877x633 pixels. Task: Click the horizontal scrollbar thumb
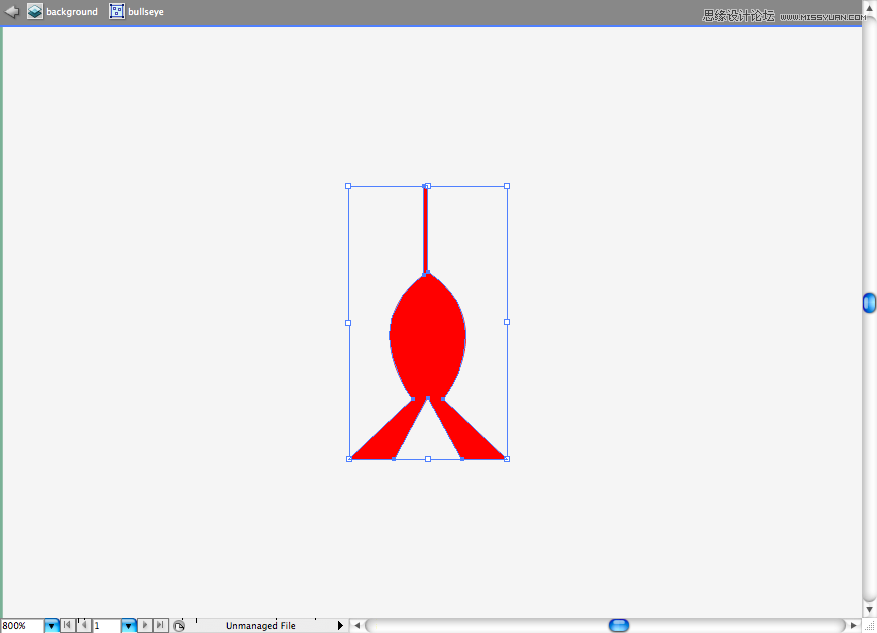pyautogui.click(x=619, y=625)
